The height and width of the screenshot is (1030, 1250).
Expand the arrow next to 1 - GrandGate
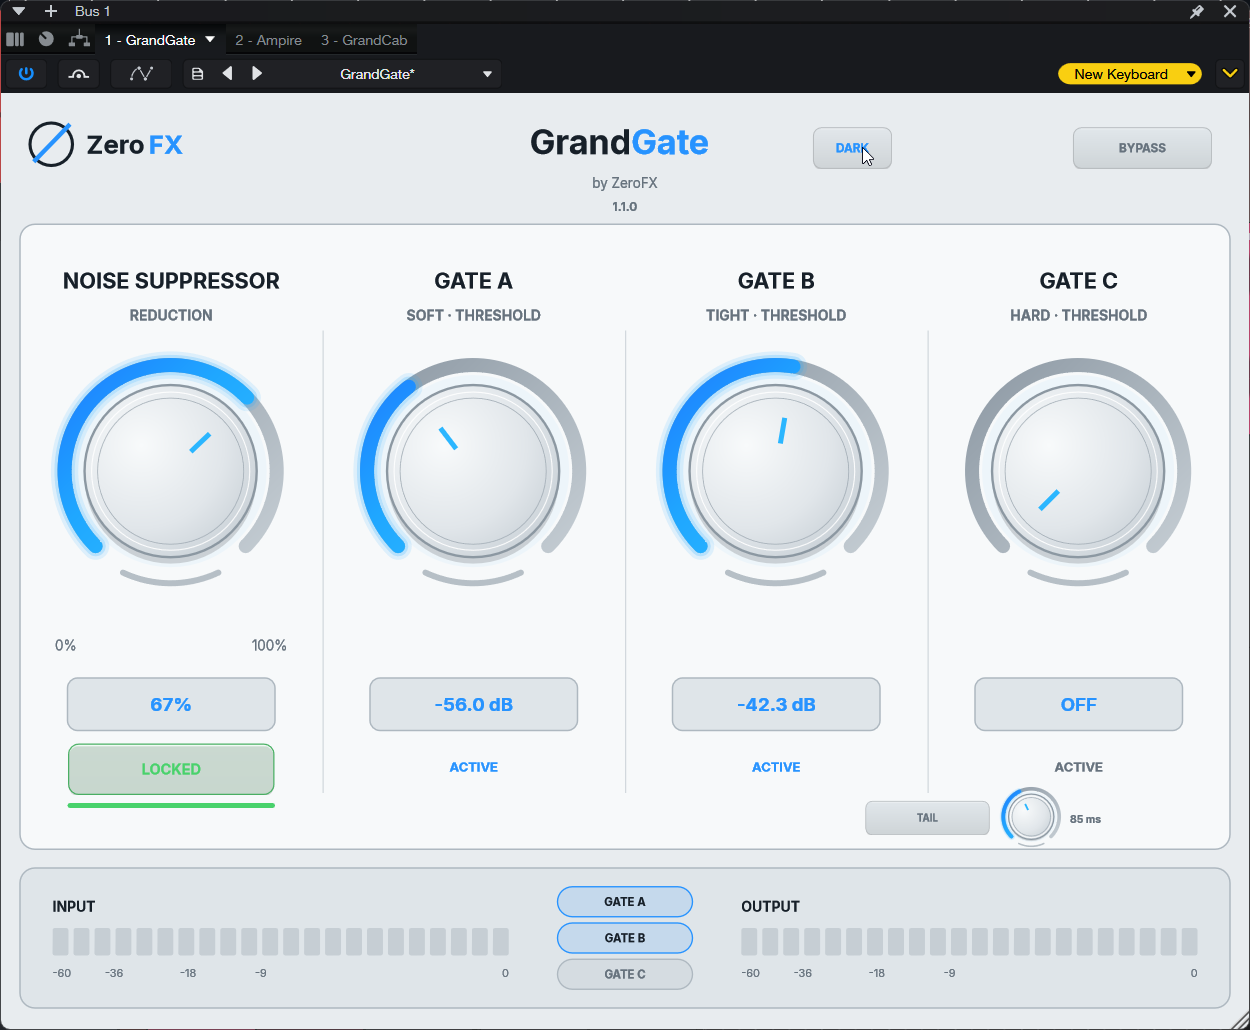210,40
